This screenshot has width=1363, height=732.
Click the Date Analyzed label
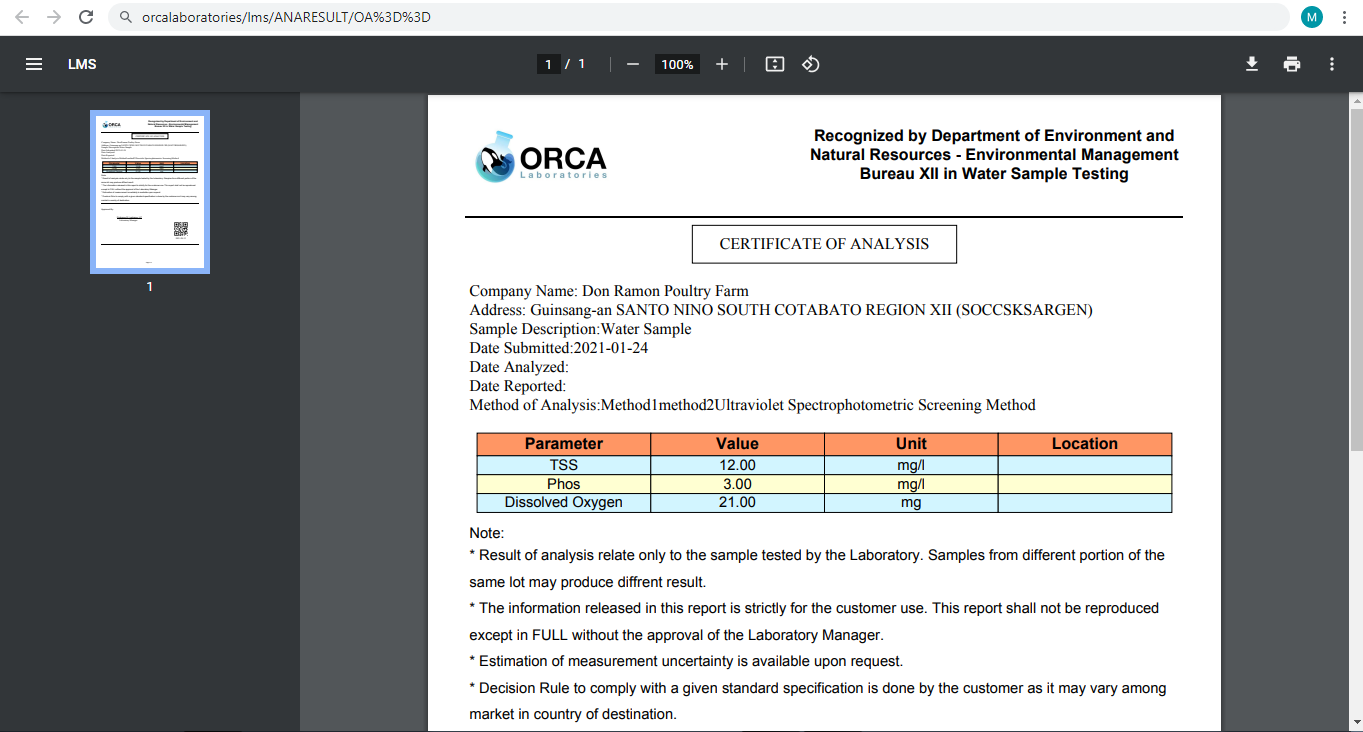point(519,367)
